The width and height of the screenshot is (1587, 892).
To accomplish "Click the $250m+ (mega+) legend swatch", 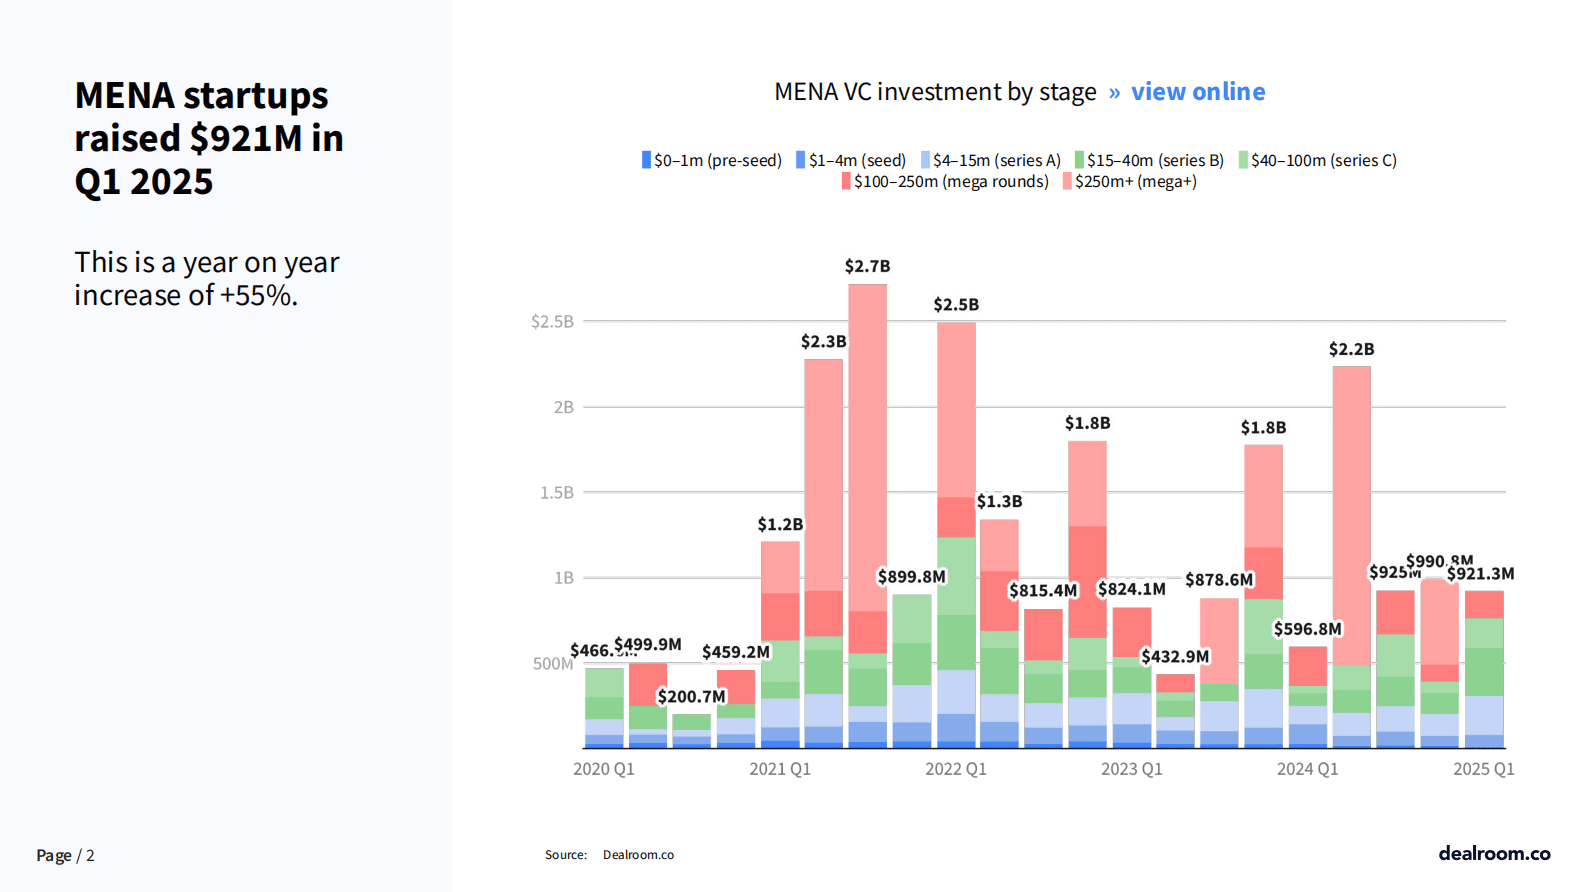I will pos(1067,181).
